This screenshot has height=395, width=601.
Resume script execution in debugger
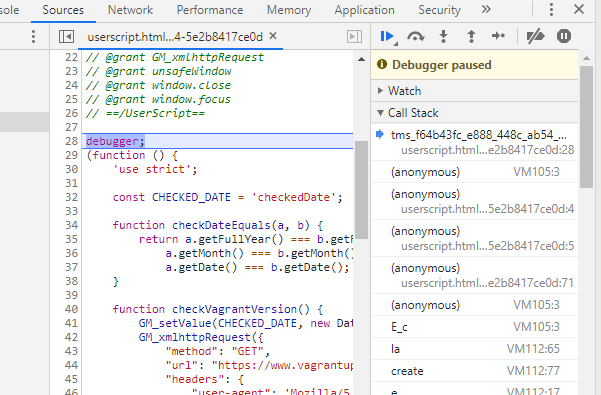(388, 36)
